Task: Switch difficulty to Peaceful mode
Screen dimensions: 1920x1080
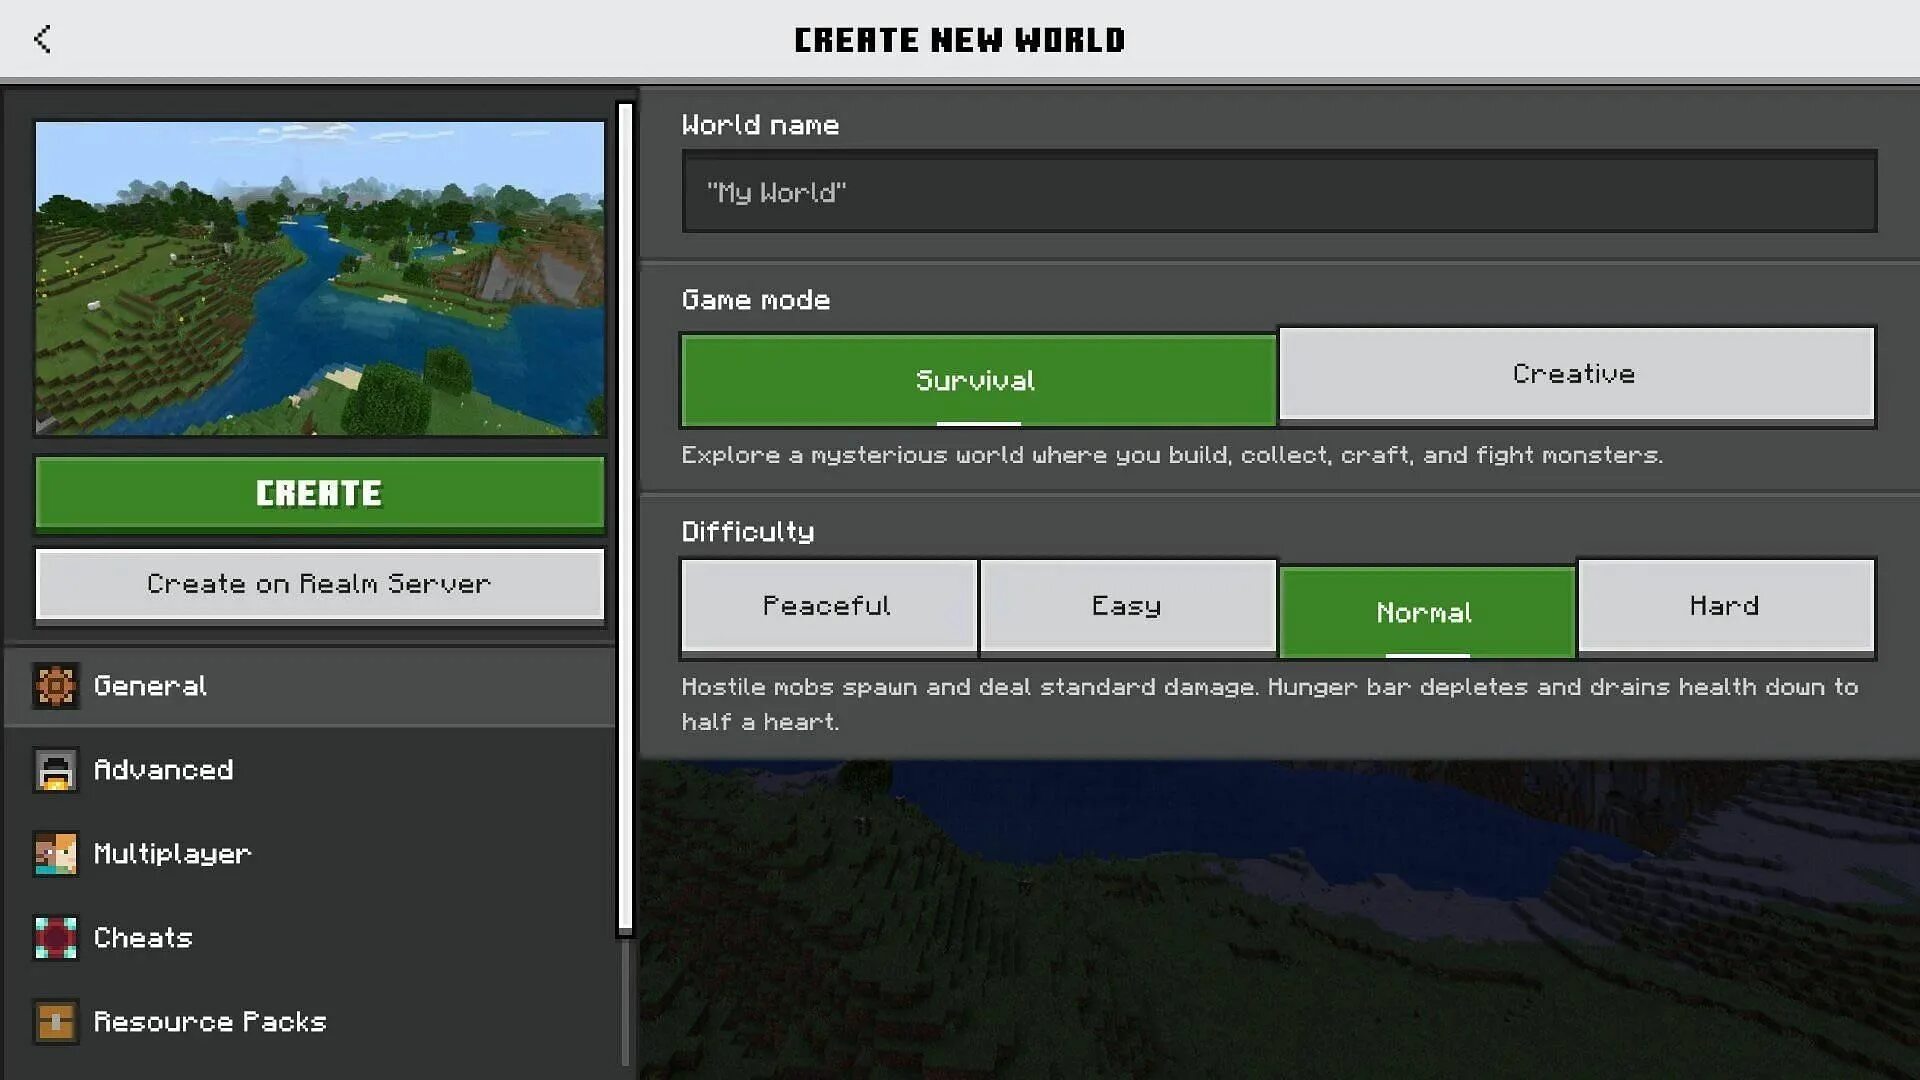Action: pyautogui.click(x=825, y=605)
